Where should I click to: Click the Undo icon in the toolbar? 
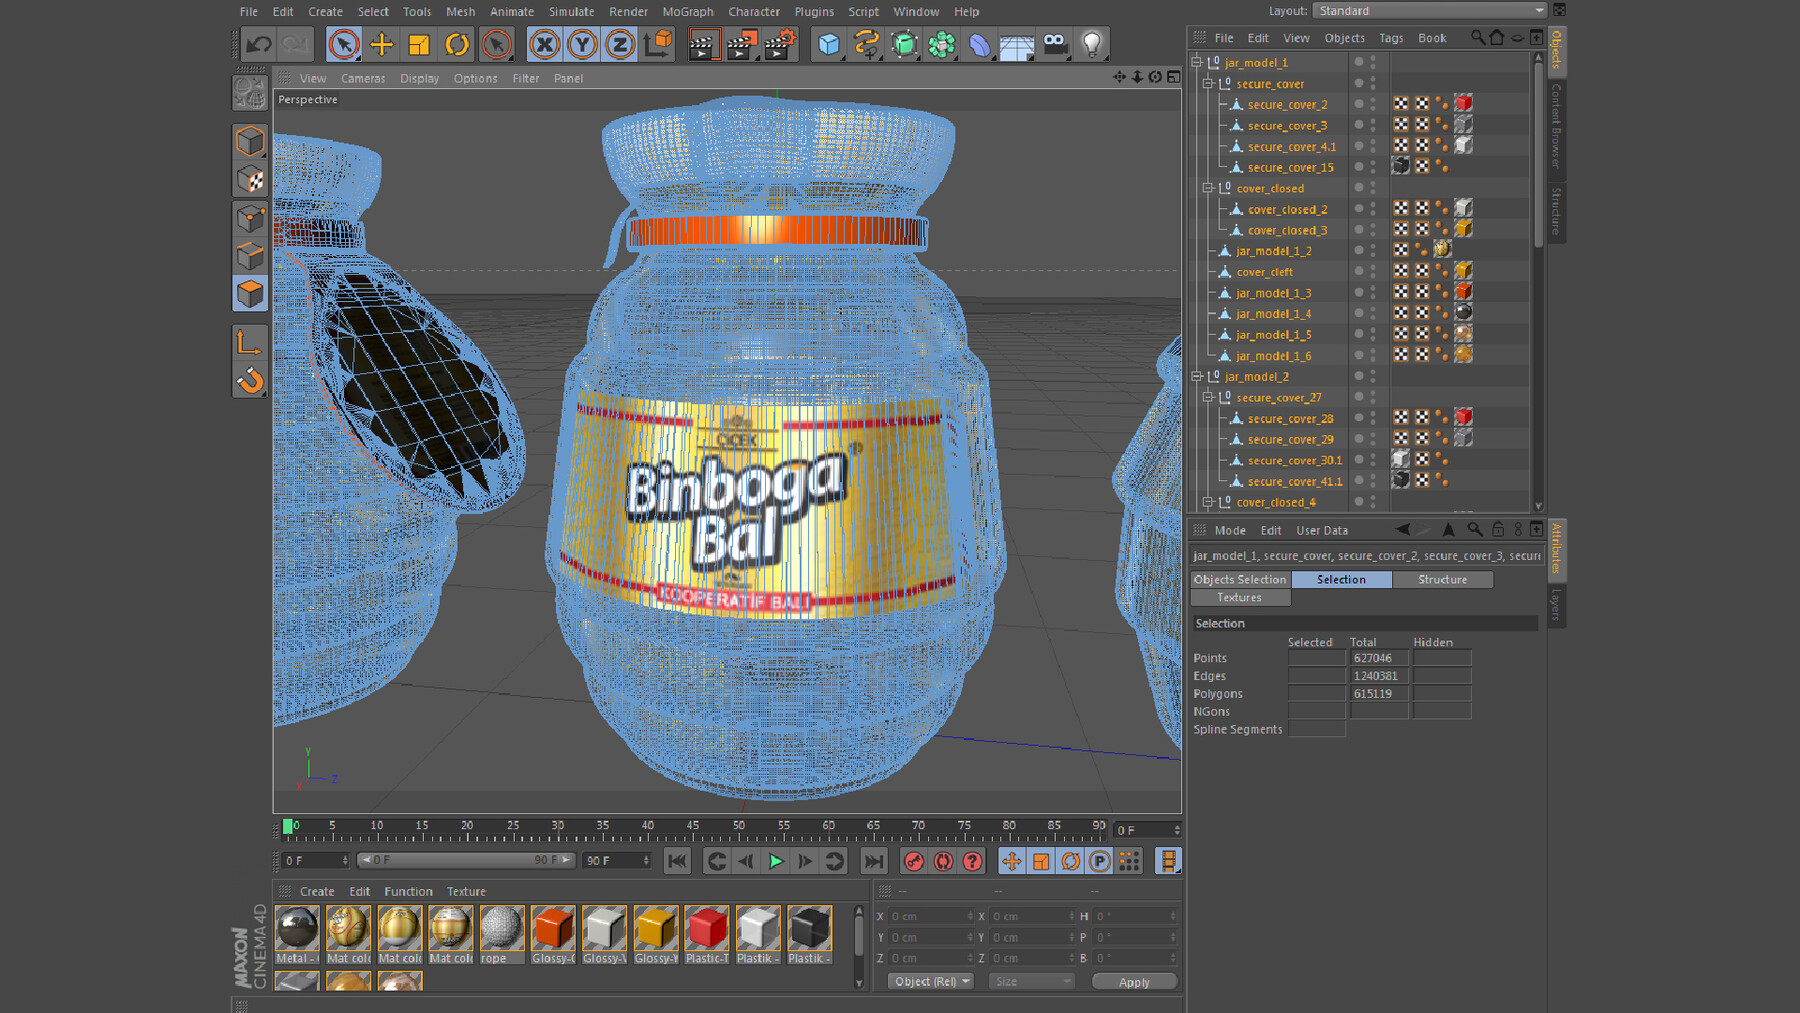[x=259, y=44]
